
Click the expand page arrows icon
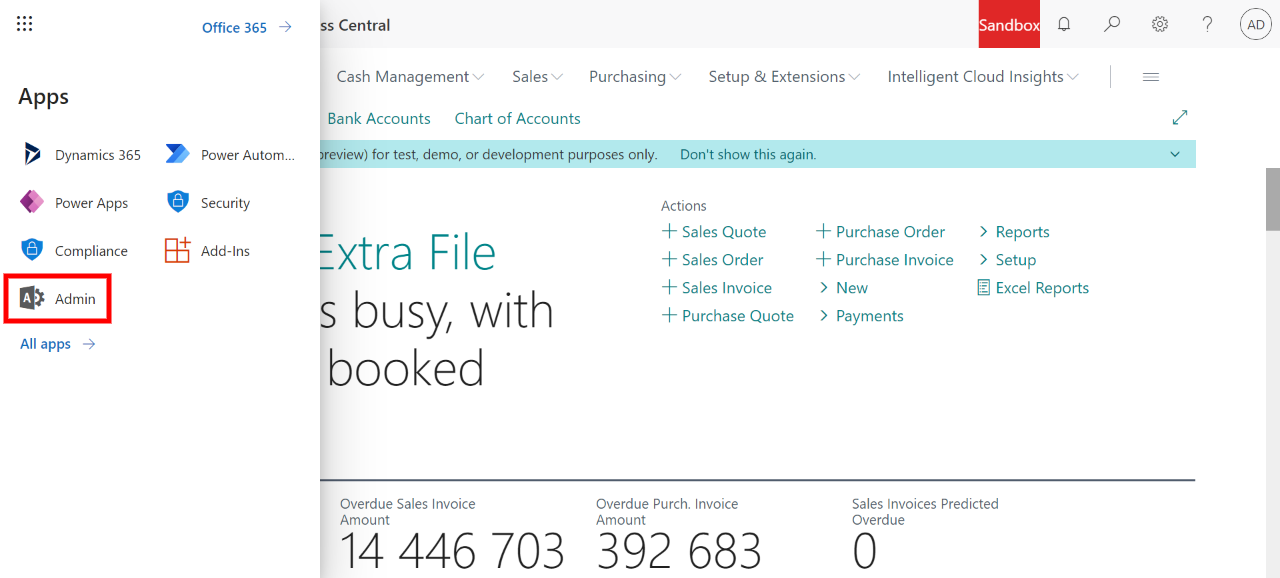coord(1180,118)
